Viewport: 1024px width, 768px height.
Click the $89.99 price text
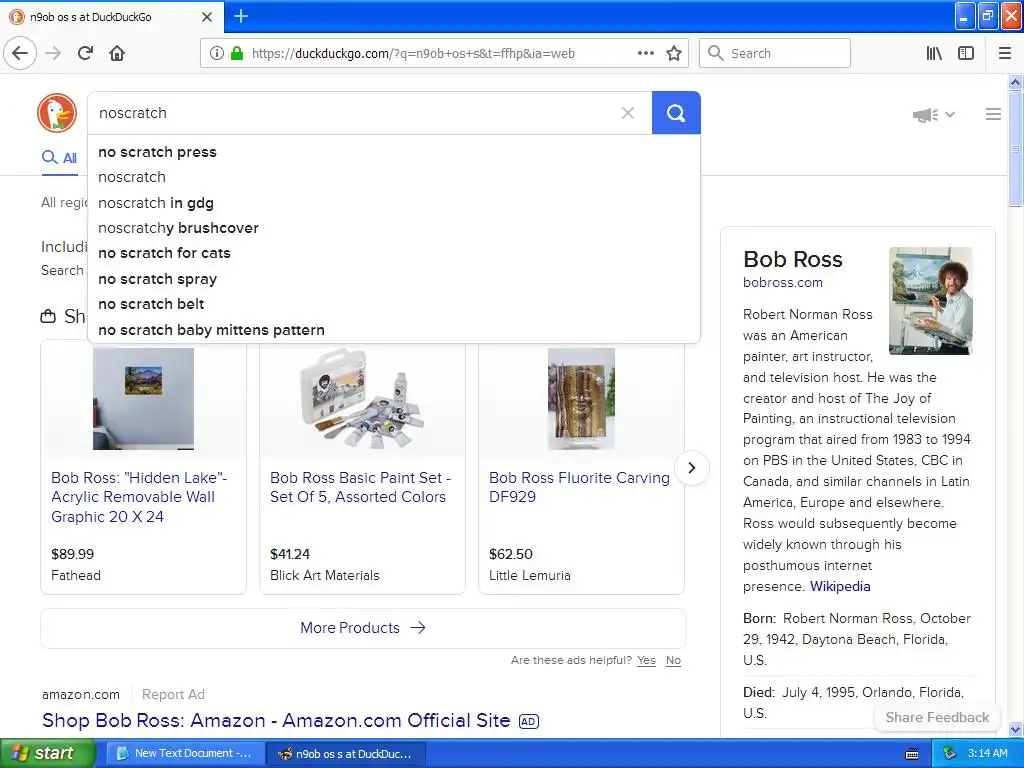72,554
